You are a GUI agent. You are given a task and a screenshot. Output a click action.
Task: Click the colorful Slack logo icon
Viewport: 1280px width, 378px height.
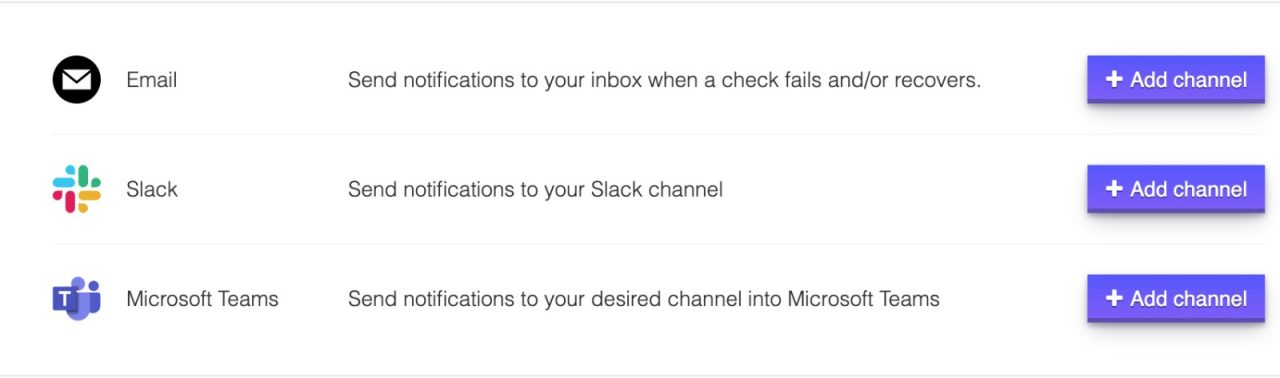coord(77,189)
